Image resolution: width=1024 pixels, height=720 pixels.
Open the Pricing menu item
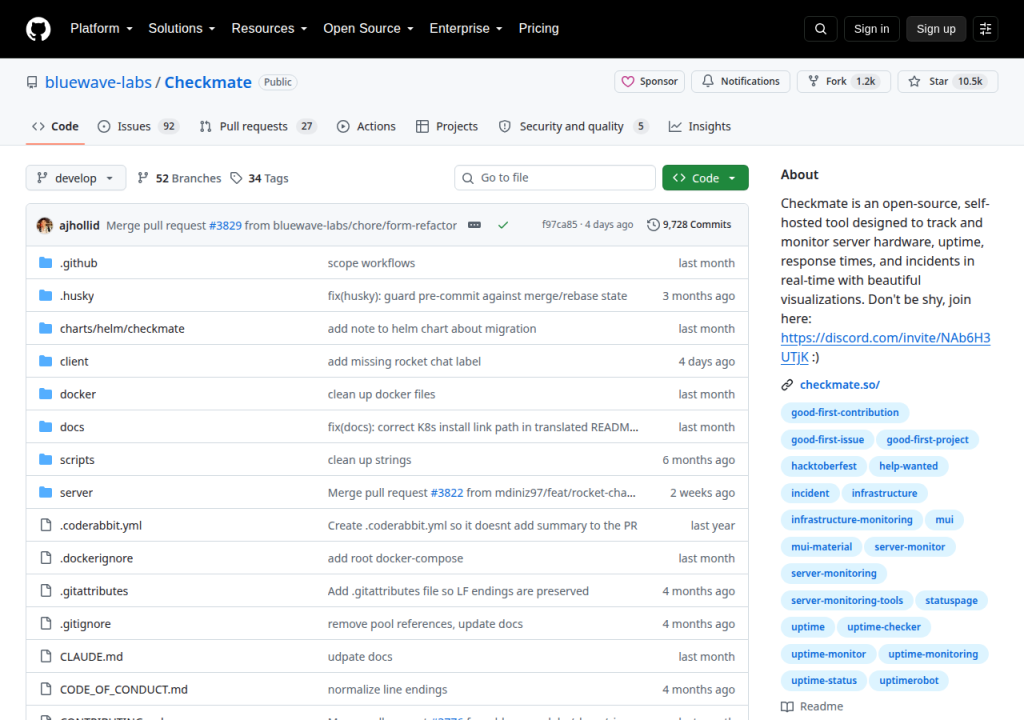pyautogui.click(x=539, y=29)
